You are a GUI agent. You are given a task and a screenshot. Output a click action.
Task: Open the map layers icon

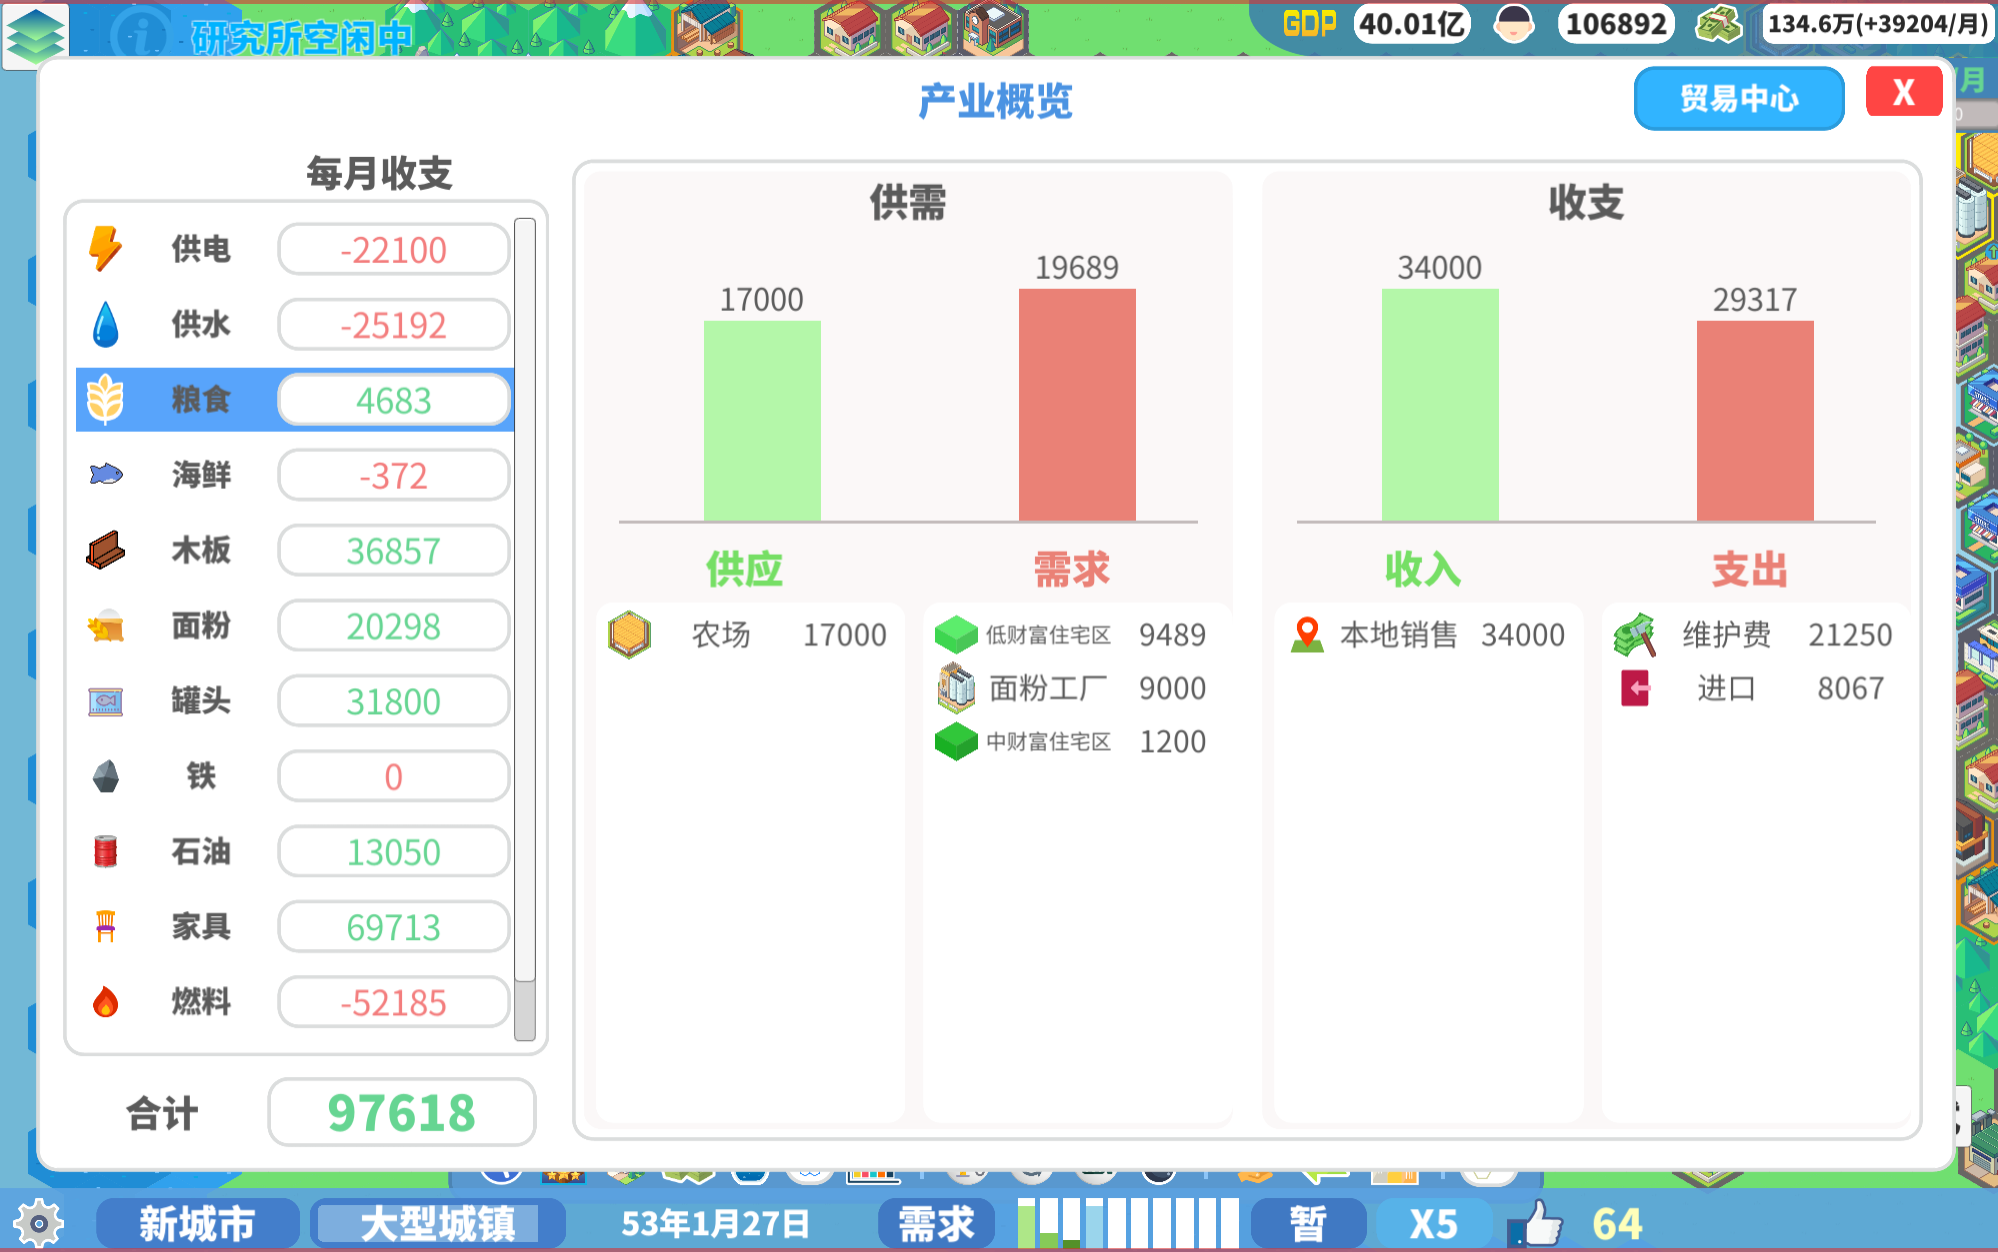point(35,35)
